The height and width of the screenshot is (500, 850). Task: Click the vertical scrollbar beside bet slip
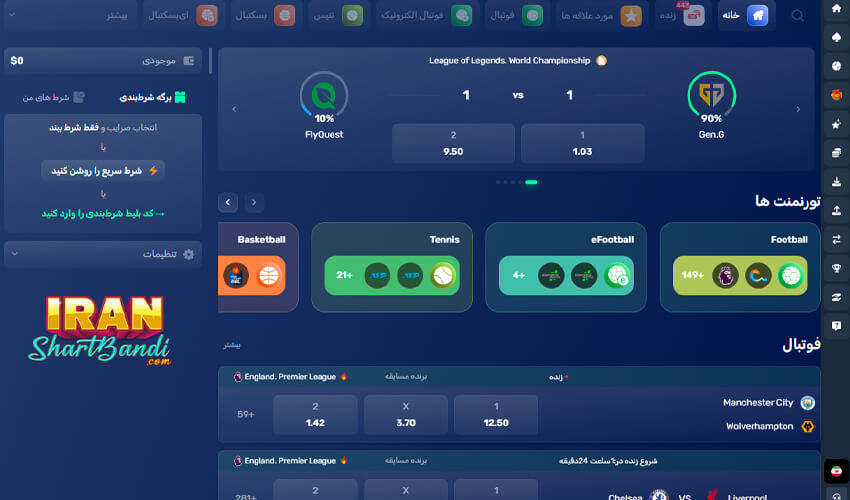210,61
